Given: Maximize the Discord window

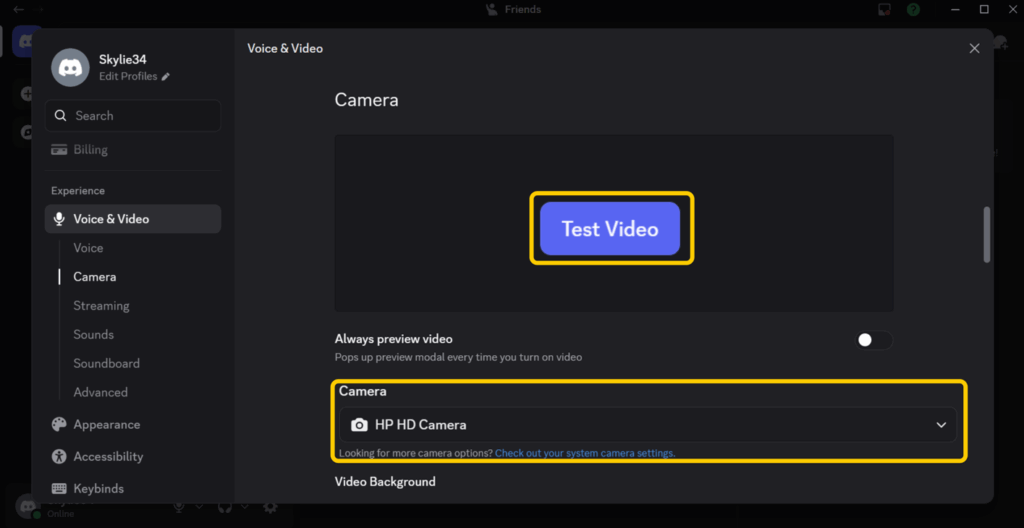Looking at the screenshot, I should coord(984,9).
